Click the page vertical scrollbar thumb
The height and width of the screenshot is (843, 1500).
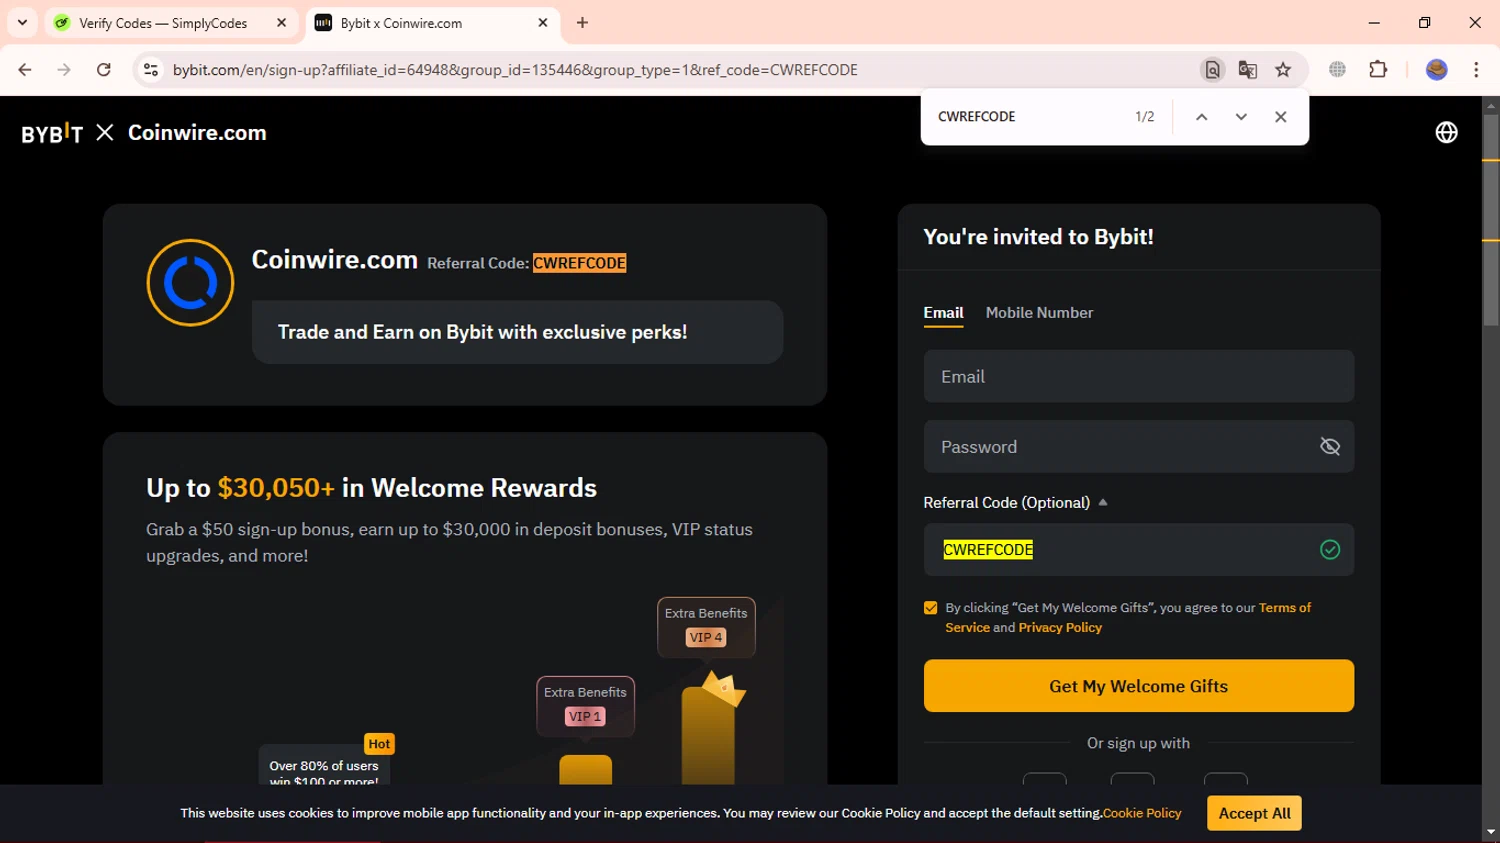point(1491,220)
